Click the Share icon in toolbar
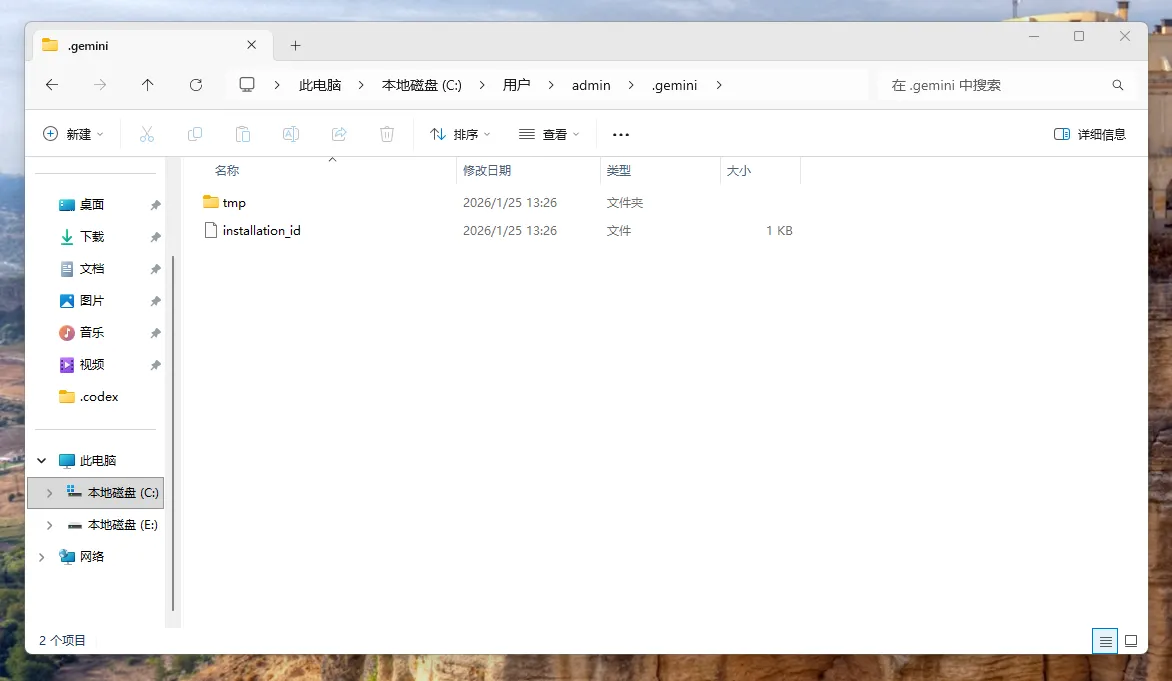This screenshot has height=681, width=1172. pyautogui.click(x=339, y=134)
